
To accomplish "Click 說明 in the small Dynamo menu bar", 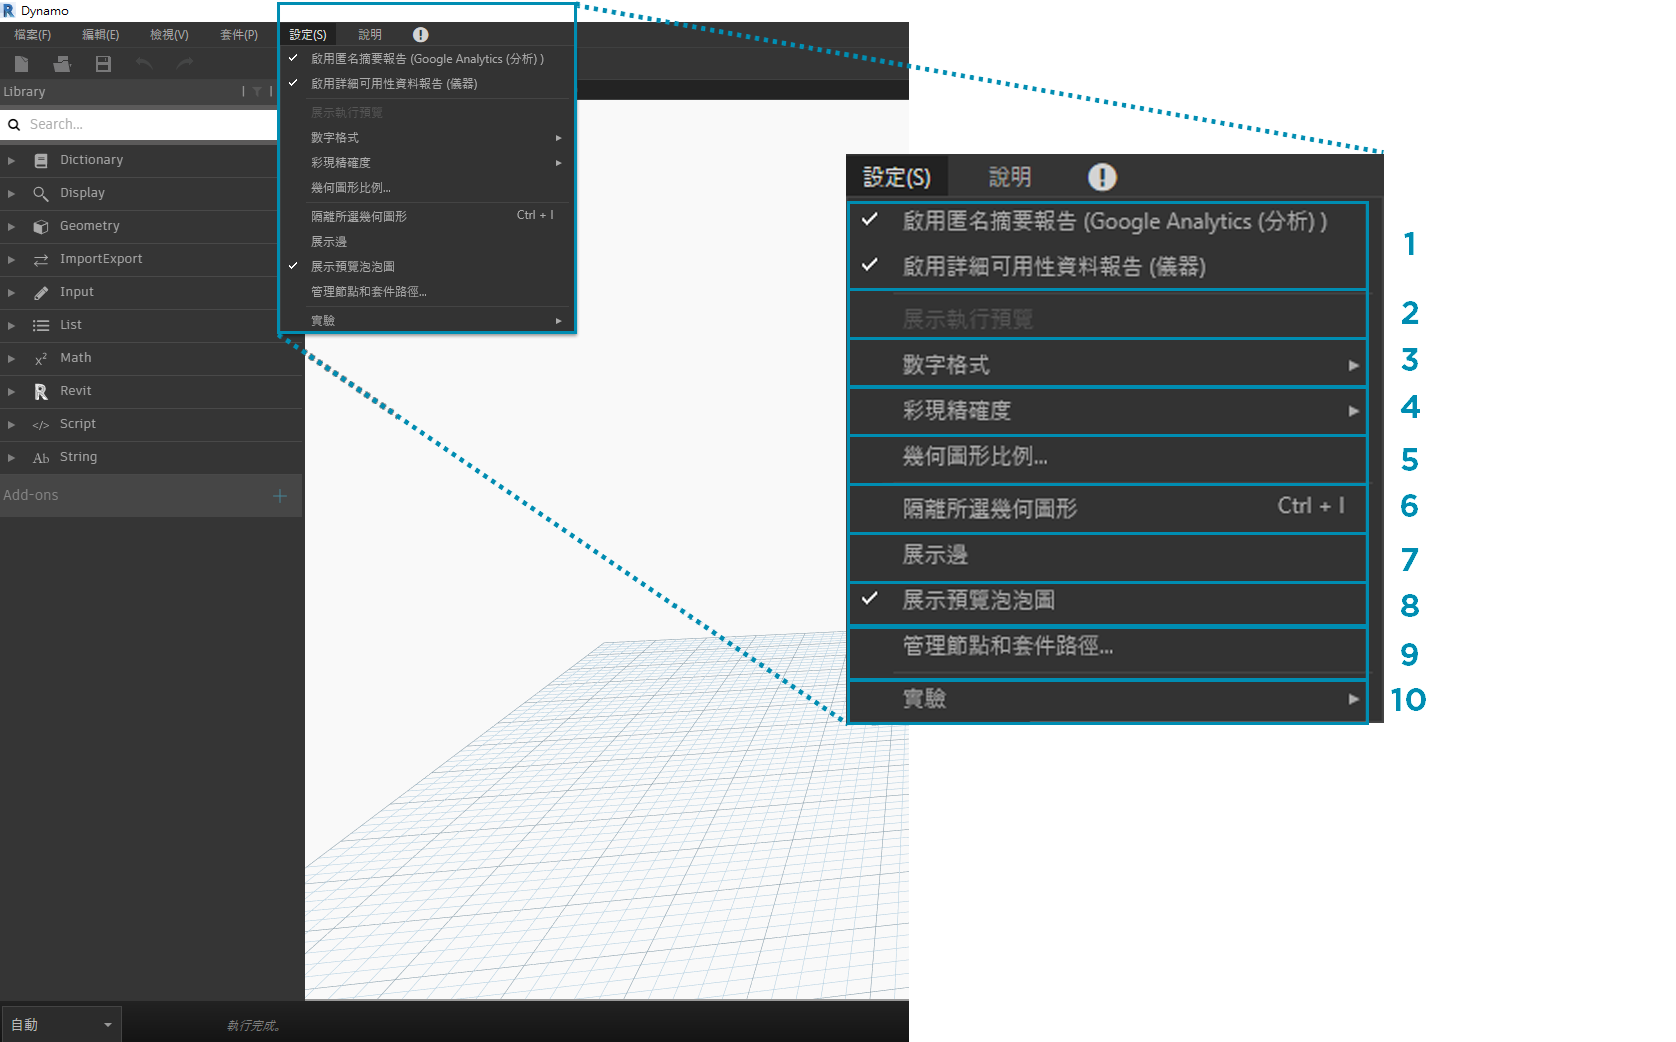I will [x=370, y=34].
